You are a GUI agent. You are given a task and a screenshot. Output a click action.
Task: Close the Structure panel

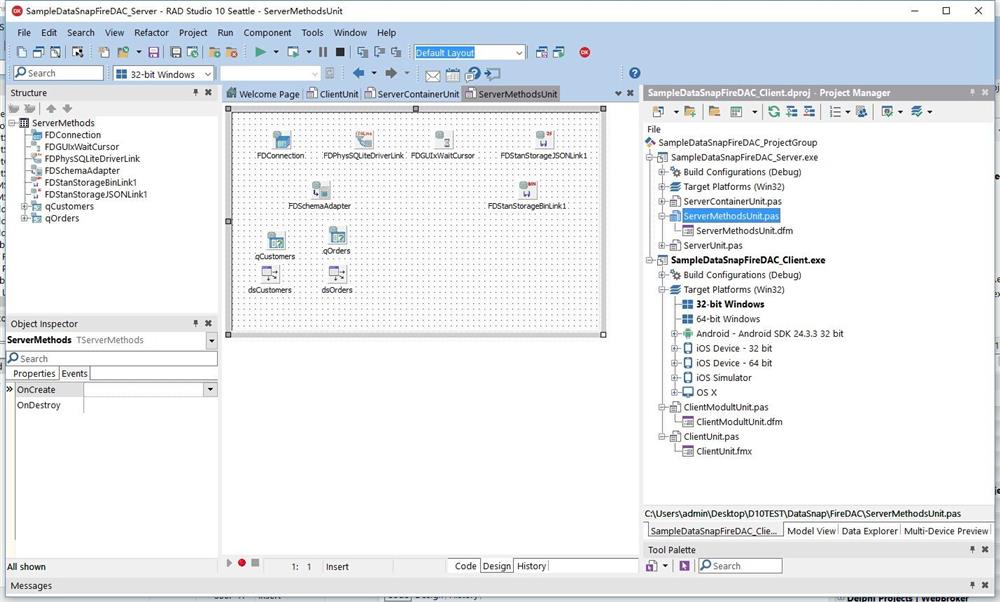tap(208, 92)
